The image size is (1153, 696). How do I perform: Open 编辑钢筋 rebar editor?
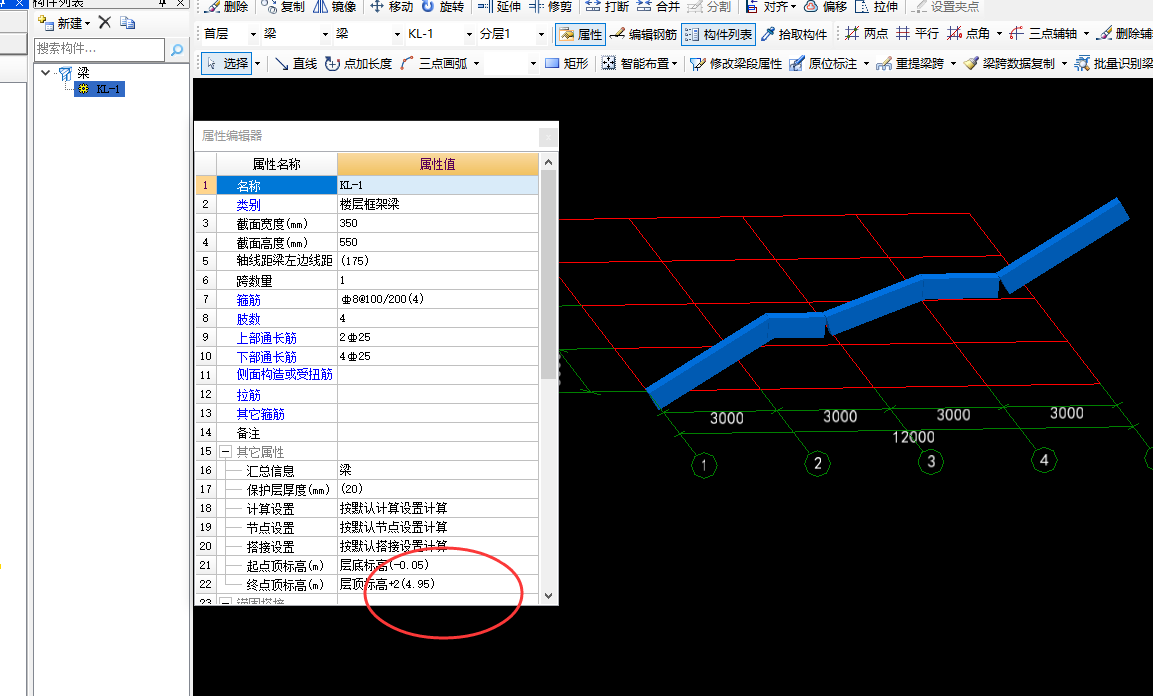(643, 34)
